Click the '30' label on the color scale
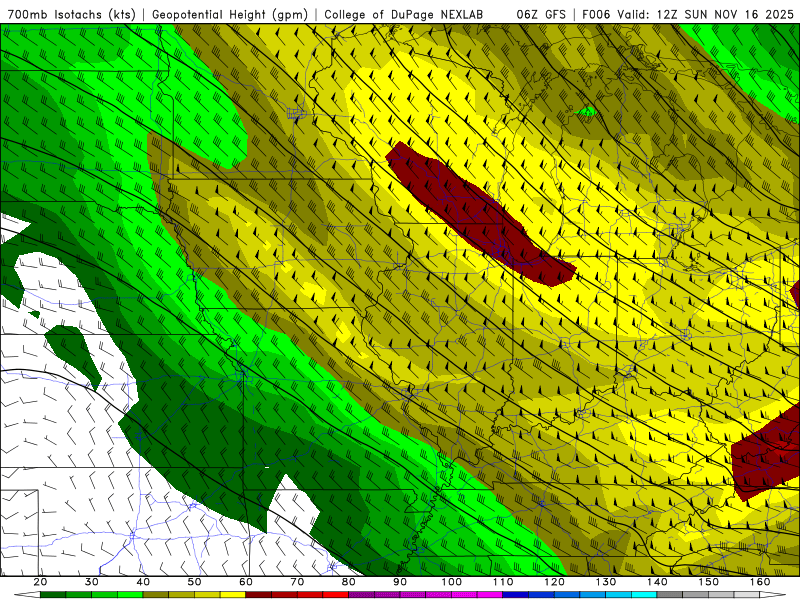 tap(91, 582)
